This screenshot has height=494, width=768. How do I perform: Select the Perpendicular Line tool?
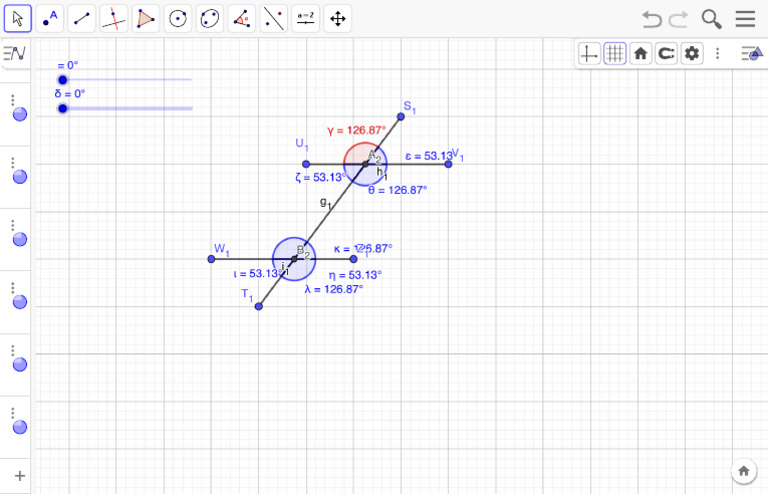(114, 19)
